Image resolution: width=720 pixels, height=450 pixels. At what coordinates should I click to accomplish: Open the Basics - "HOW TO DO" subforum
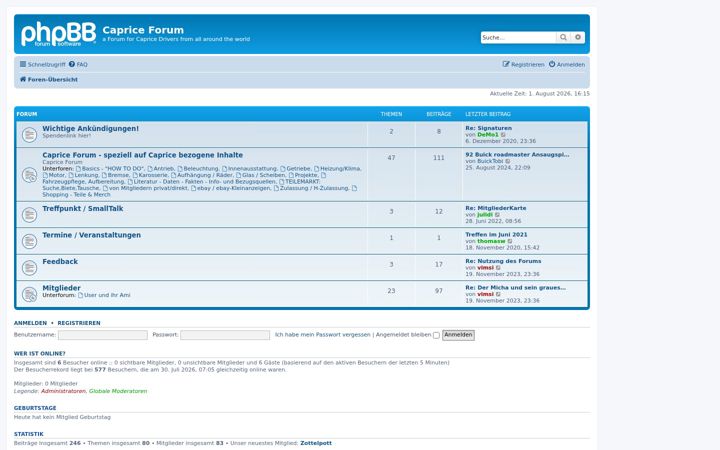point(112,169)
